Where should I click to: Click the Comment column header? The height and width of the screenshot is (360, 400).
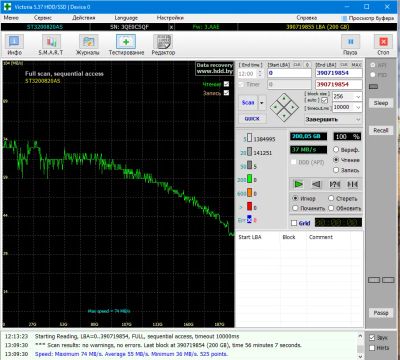point(321,237)
